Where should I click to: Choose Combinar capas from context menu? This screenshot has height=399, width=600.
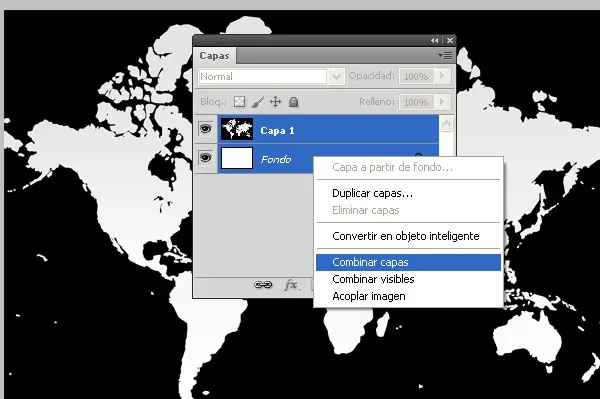click(408, 262)
